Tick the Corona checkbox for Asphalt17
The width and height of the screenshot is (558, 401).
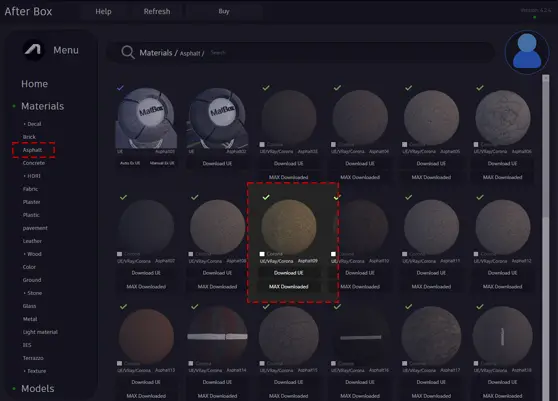(x=405, y=363)
